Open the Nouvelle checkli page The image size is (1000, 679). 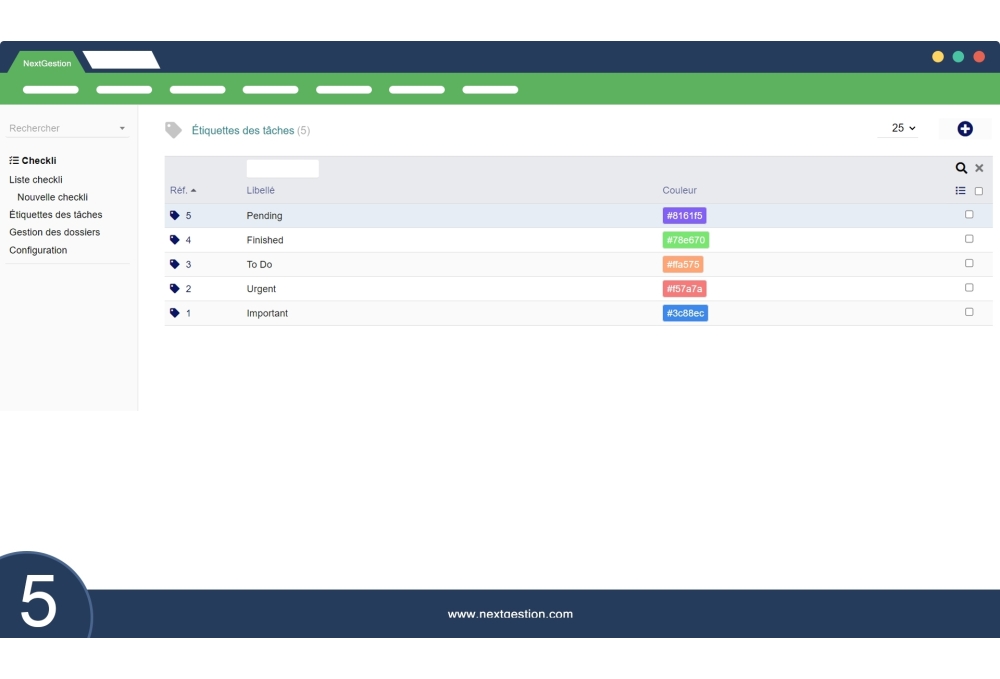pyautogui.click(x=52, y=197)
